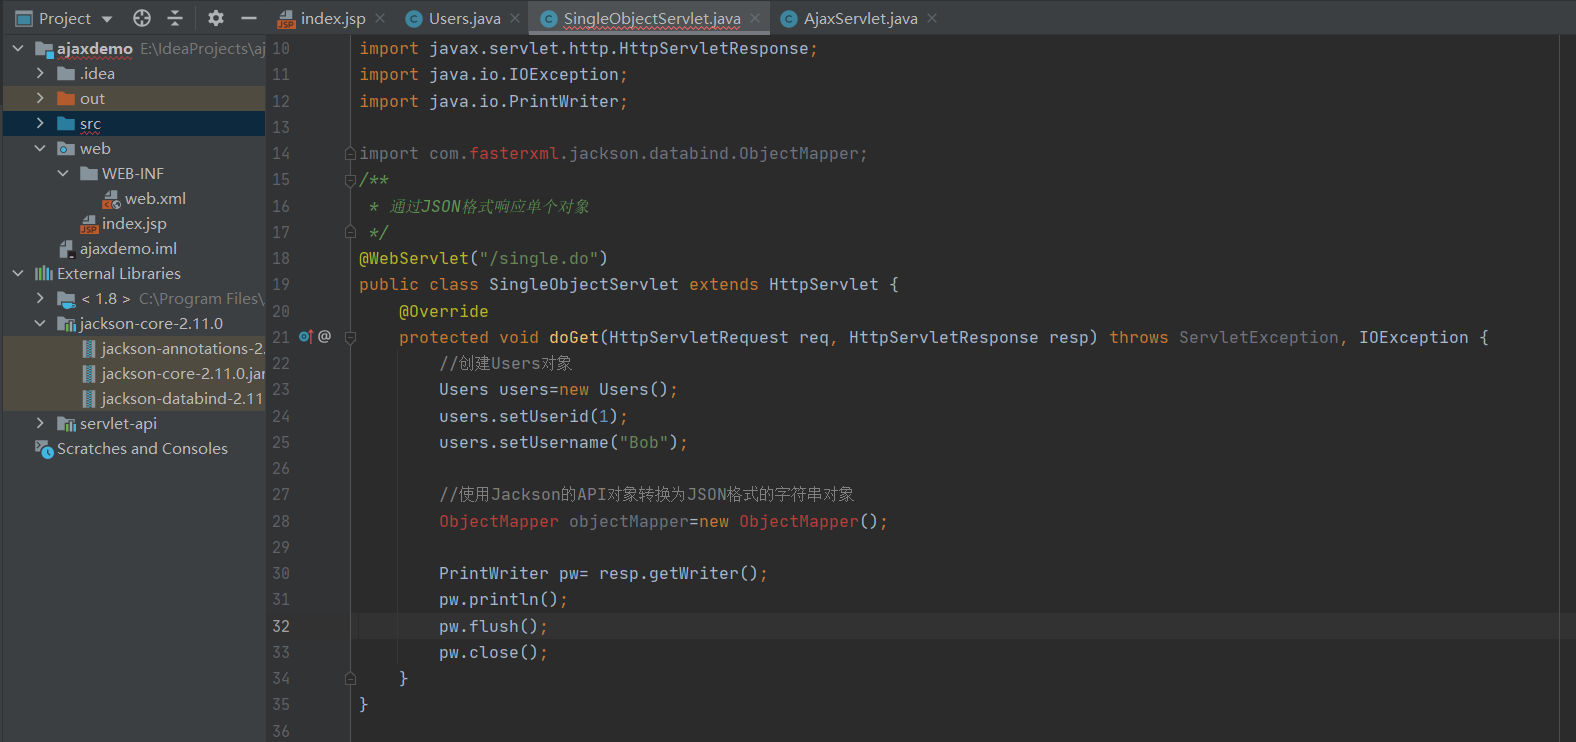This screenshot has width=1576, height=742.
Task: Switch to the AjaxServlet.java tab
Action: click(x=860, y=18)
